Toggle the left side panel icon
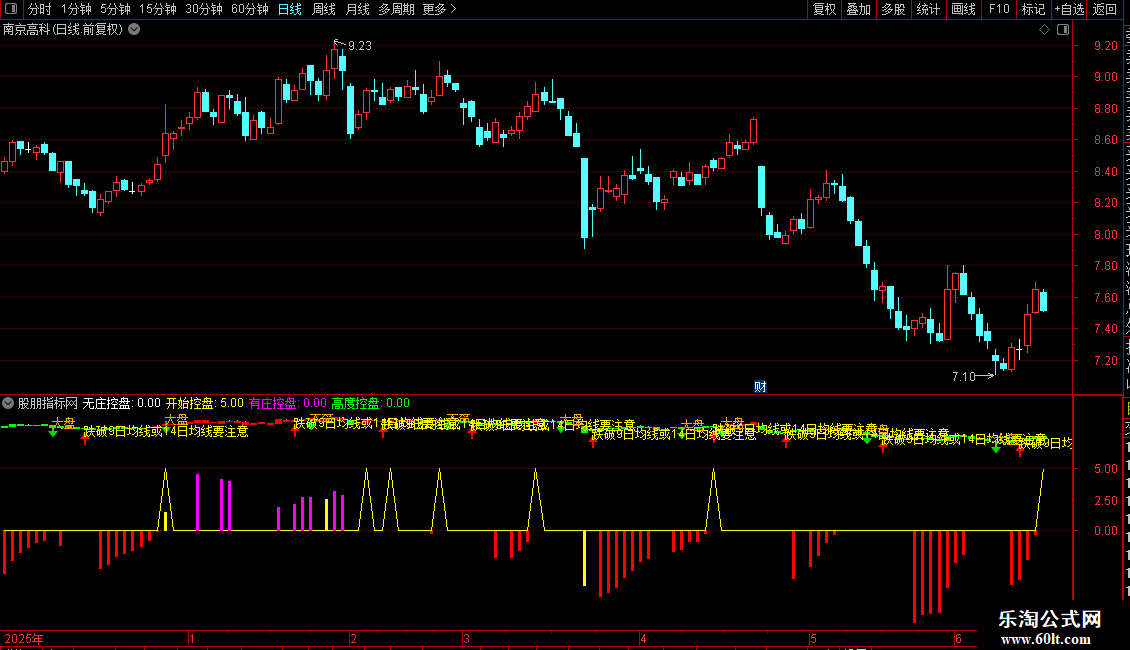The width and height of the screenshot is (1130, 650). click(11, 9)
